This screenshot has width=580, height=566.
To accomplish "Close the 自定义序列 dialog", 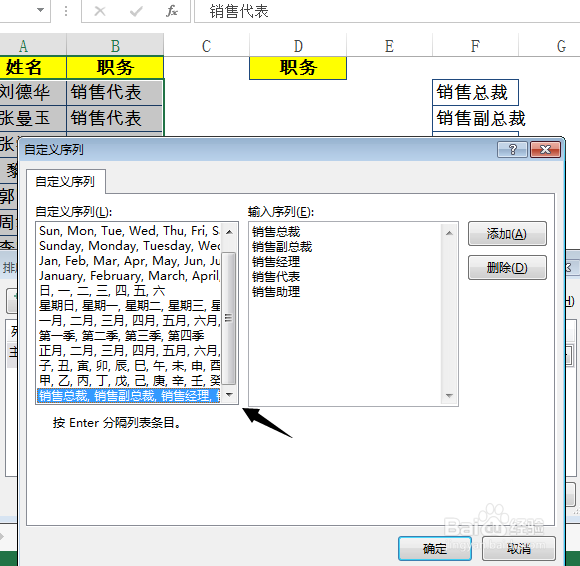I will click(x=545, y=150).
